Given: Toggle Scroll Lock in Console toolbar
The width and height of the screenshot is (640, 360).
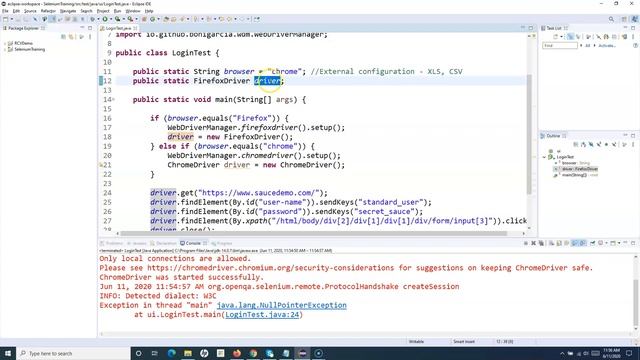Looking at the screenshot, I should point(559,243).
